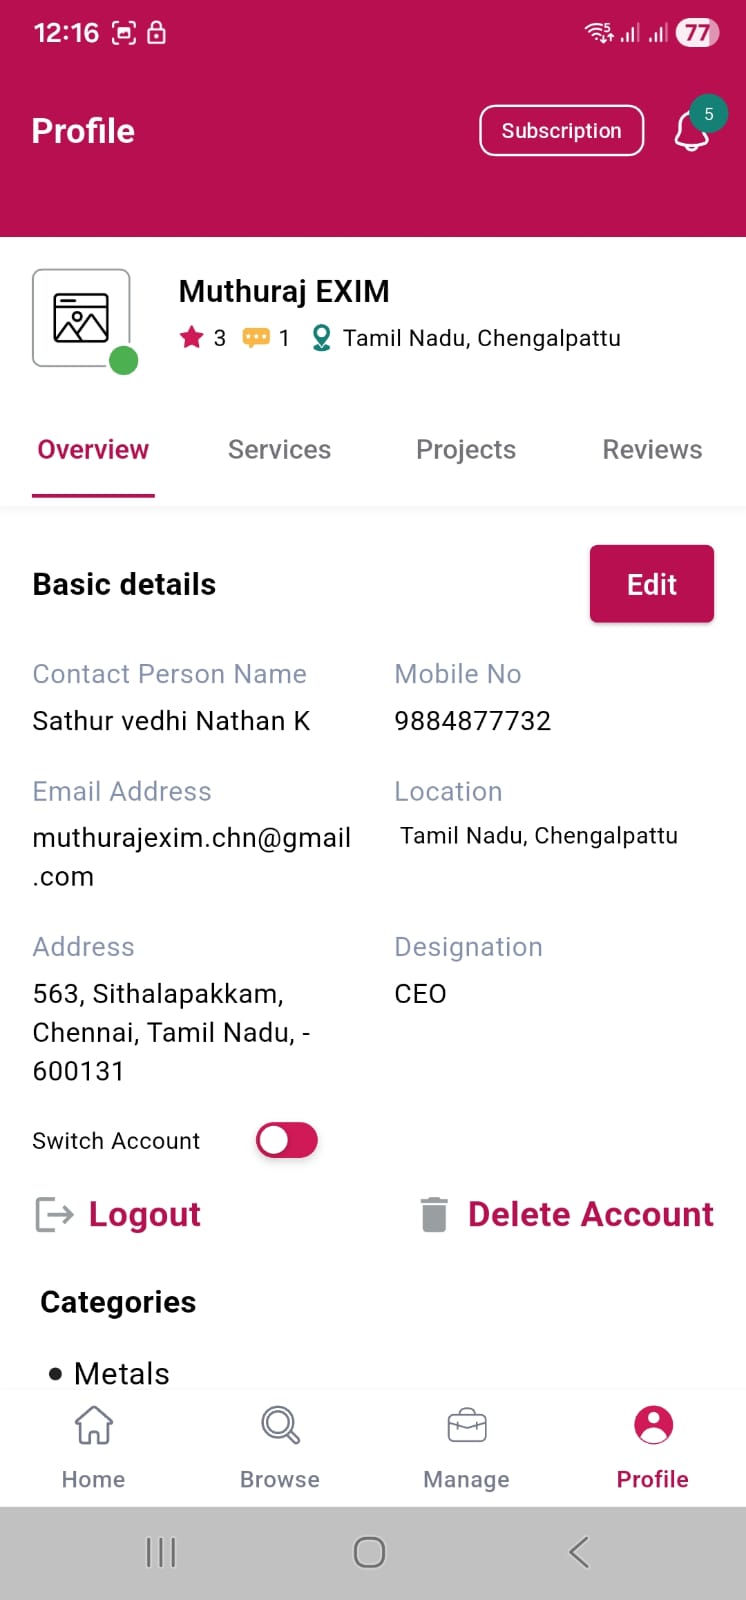Screen dimensions: 746x1600
Task: Open the notification bell icon
Action: tap(692, 131)
